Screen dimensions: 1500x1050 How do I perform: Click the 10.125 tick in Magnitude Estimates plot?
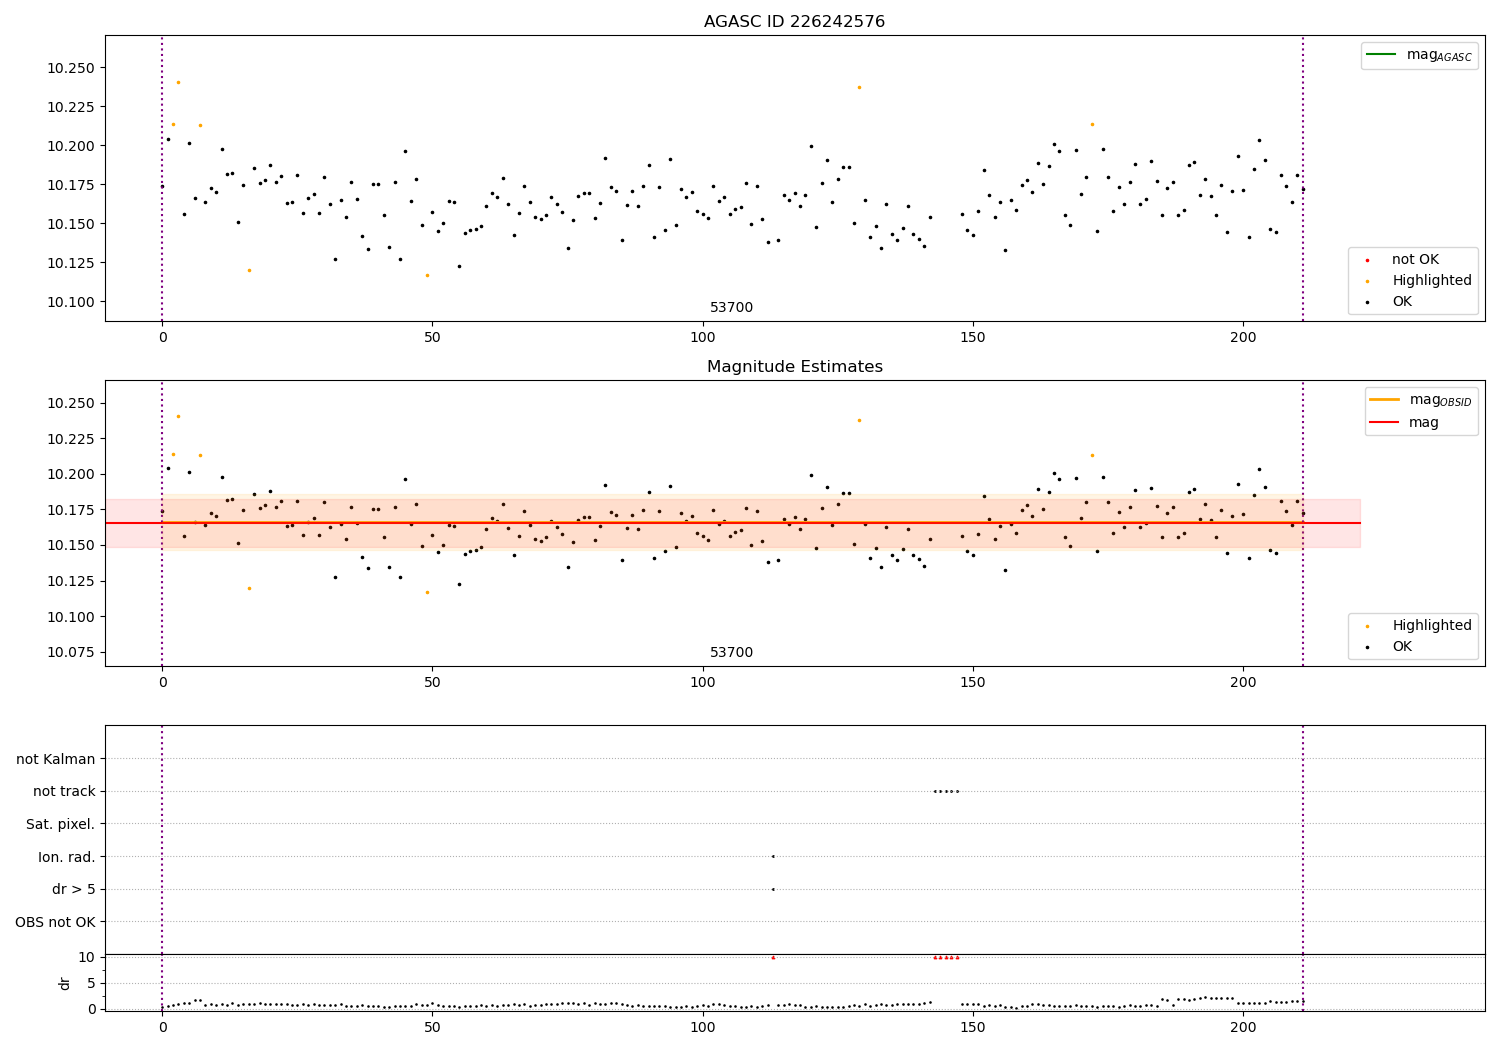pos(71,582)
